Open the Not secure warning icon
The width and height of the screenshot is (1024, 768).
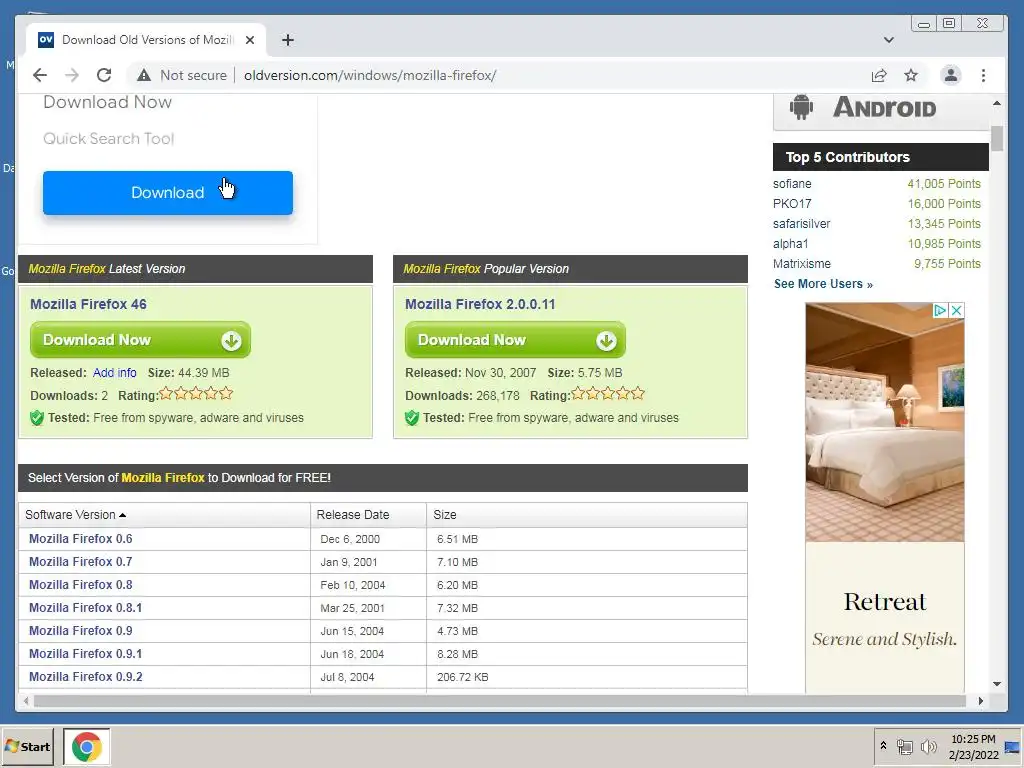[144, 75]
